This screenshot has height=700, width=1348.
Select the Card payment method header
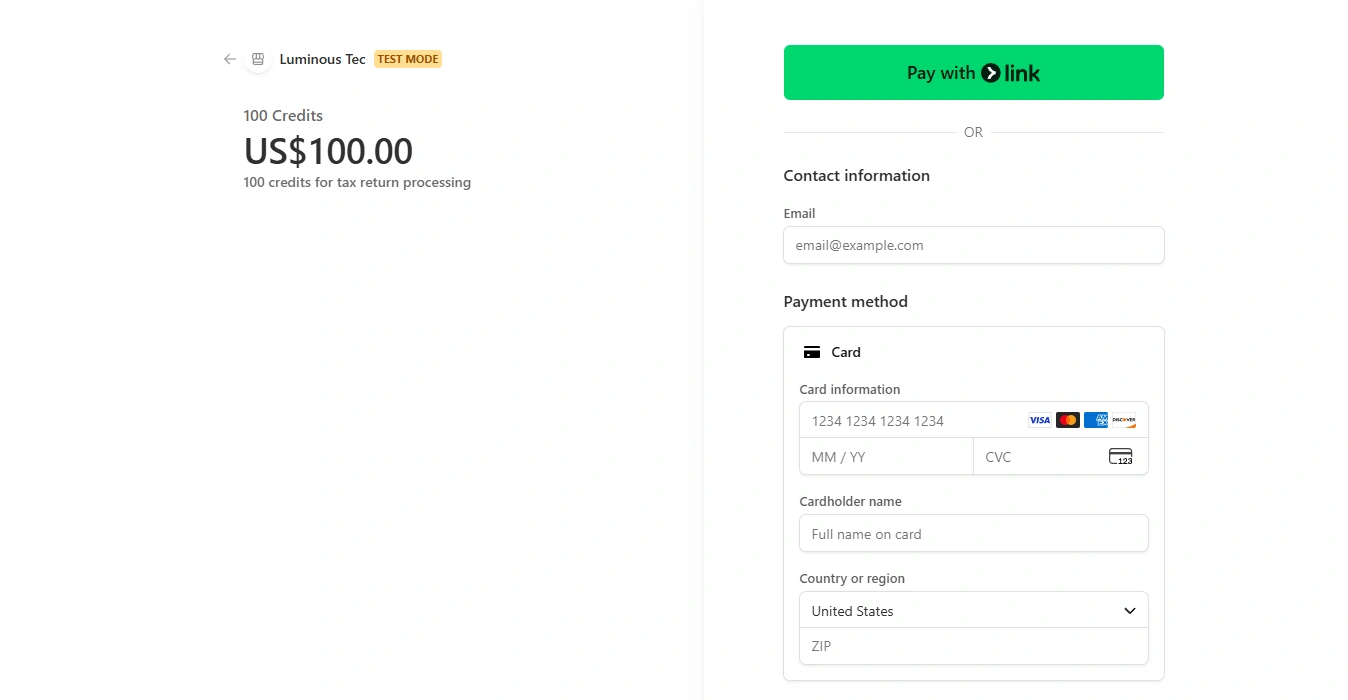click(x=846, y=352)
